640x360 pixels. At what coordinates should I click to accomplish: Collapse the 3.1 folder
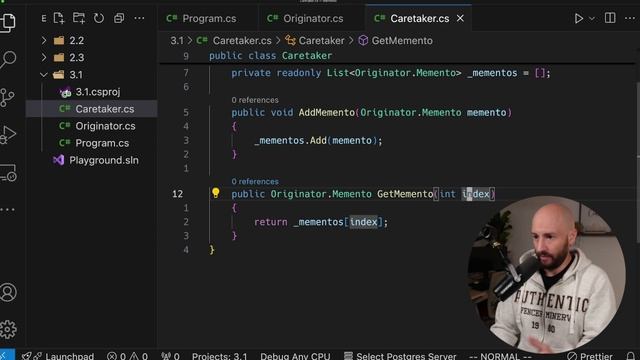click(44, 75)
